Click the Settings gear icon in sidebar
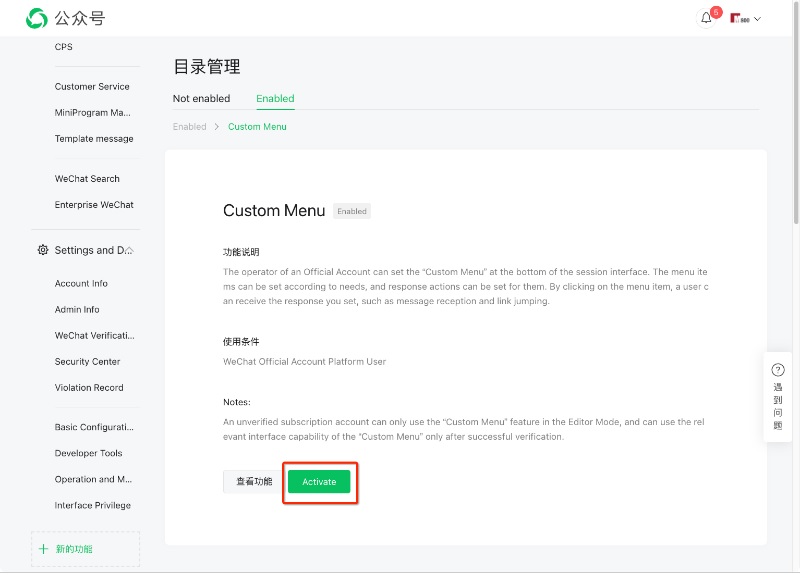Screen dimensions: 800x575 click(42, 250)
